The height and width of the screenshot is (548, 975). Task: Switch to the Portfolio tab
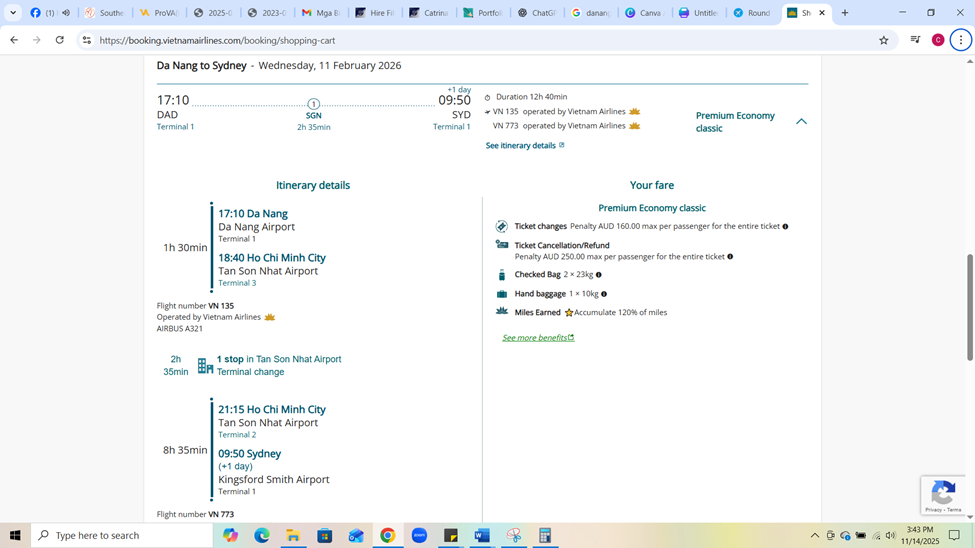tap(483, 12)
